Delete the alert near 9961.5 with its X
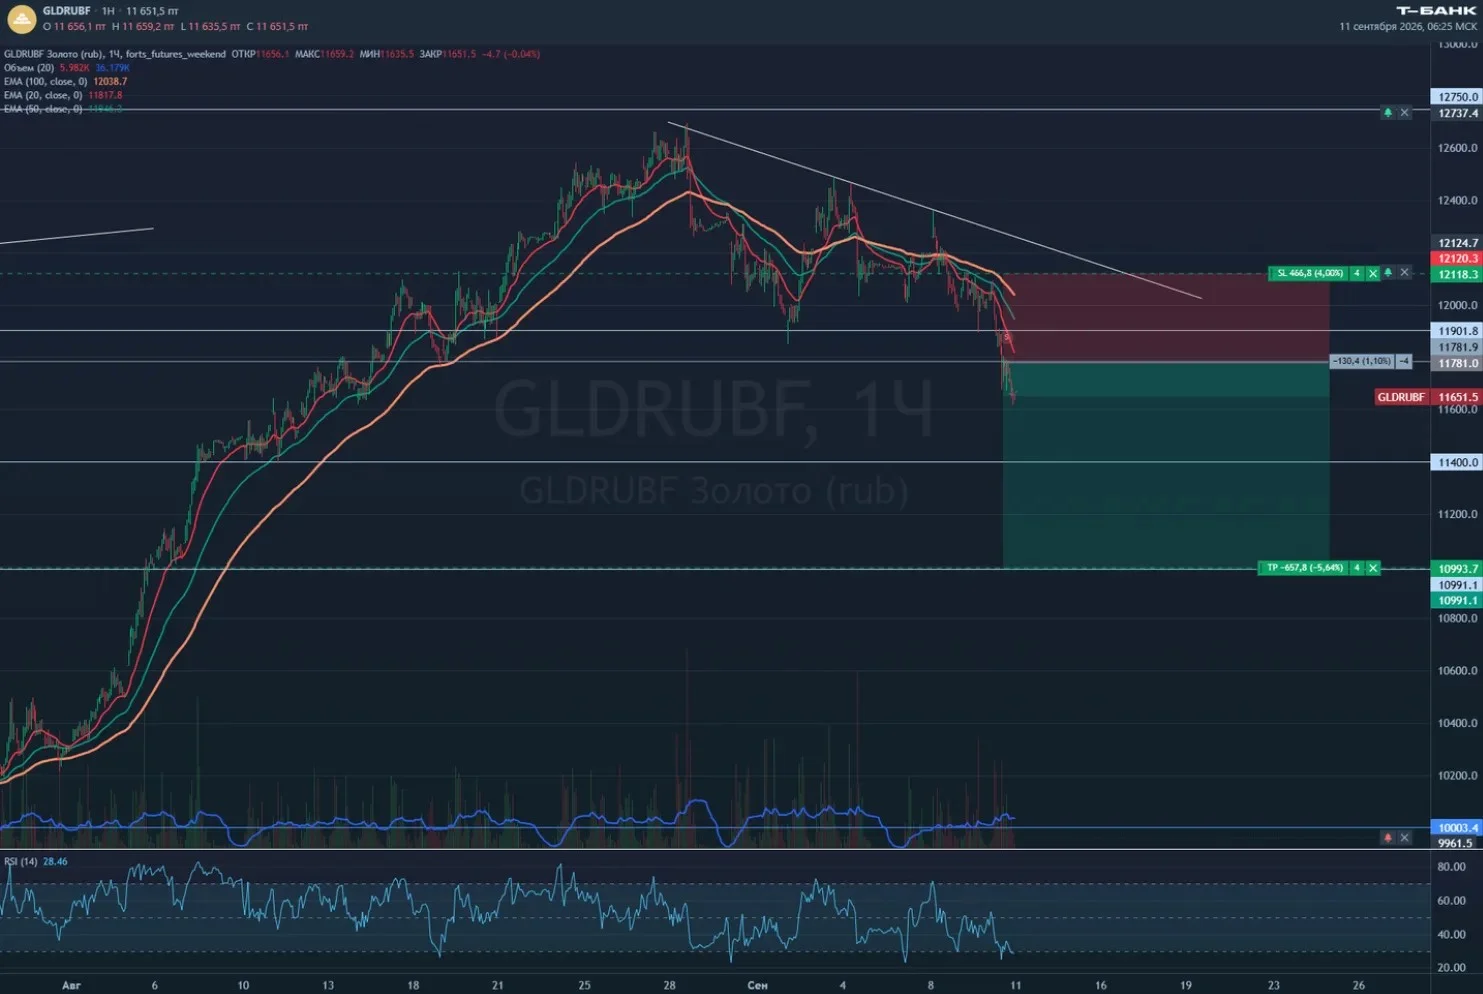This screenshot has width=1483, height=994. pyautogui.click(x=1404, y=837)
